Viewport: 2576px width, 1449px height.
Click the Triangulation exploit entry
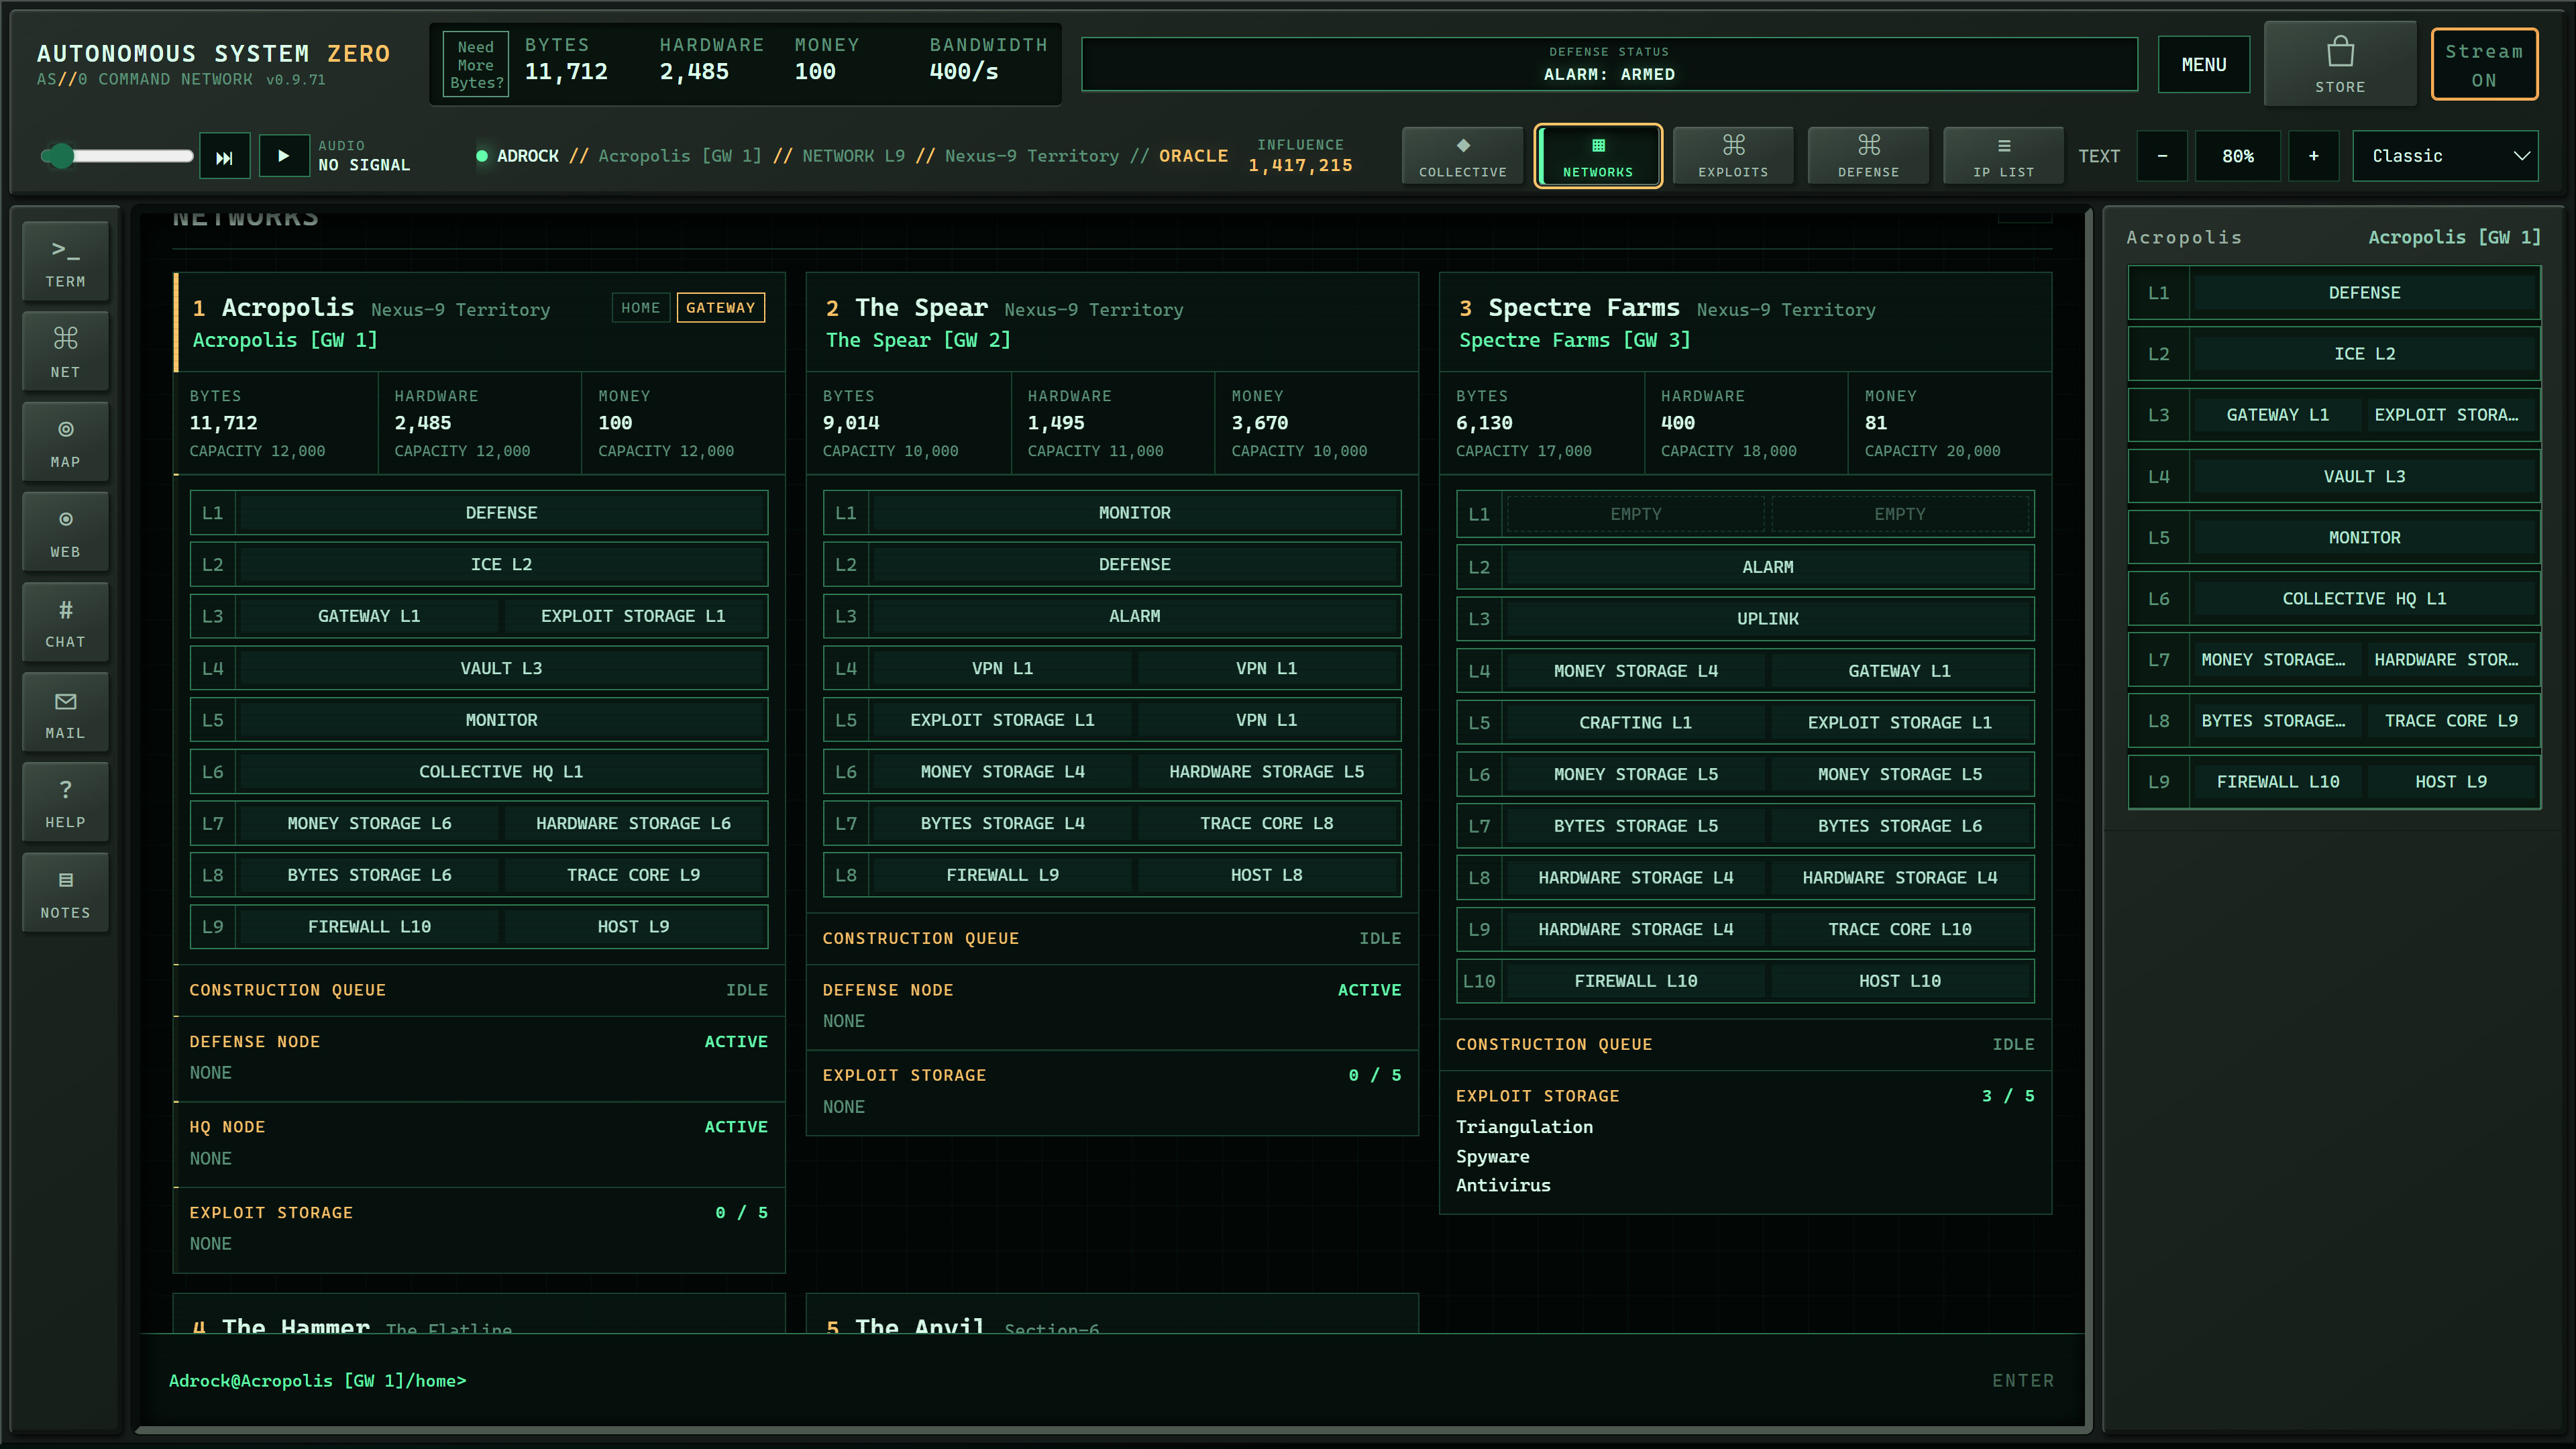click(1524, 1127)
